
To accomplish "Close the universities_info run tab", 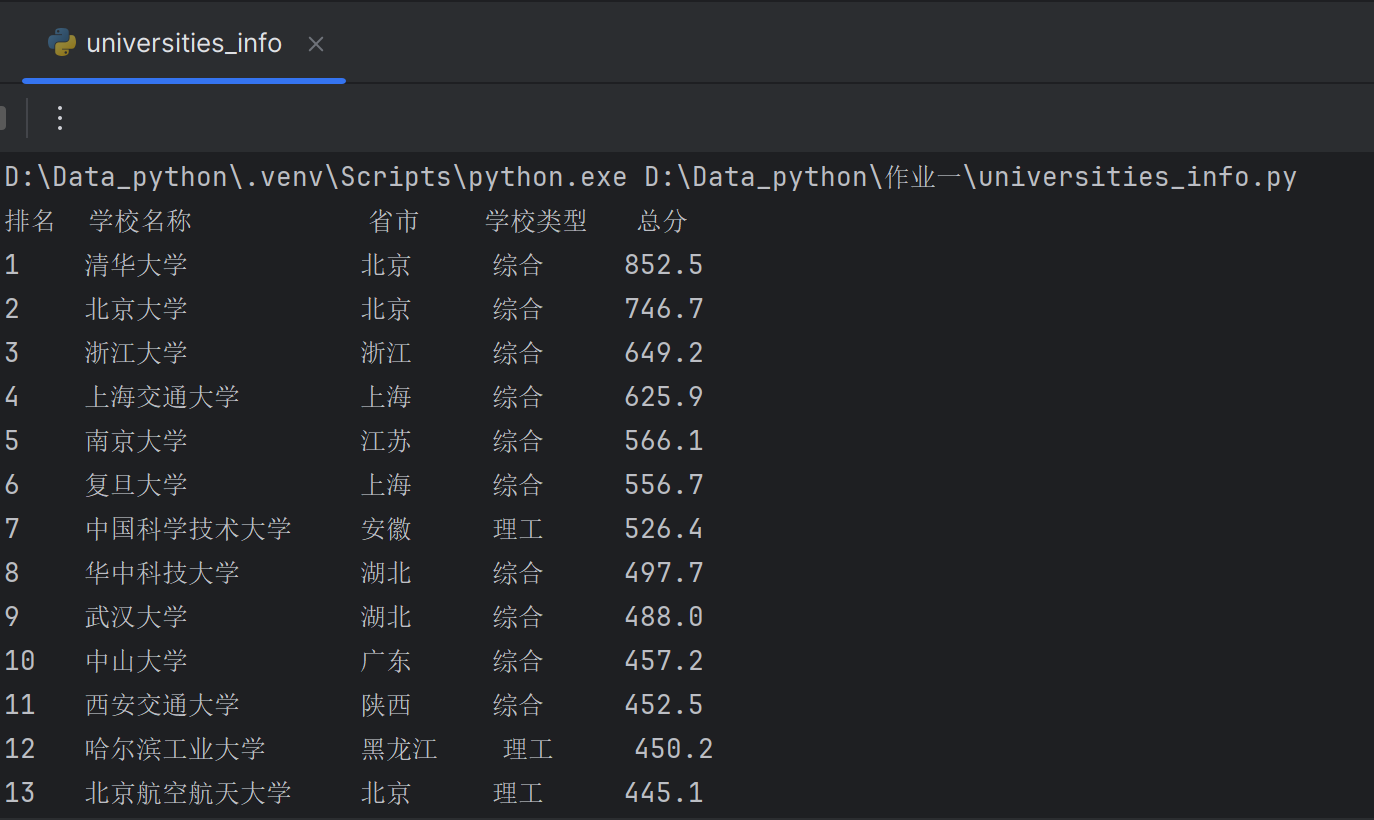I will tap(316, 44).
